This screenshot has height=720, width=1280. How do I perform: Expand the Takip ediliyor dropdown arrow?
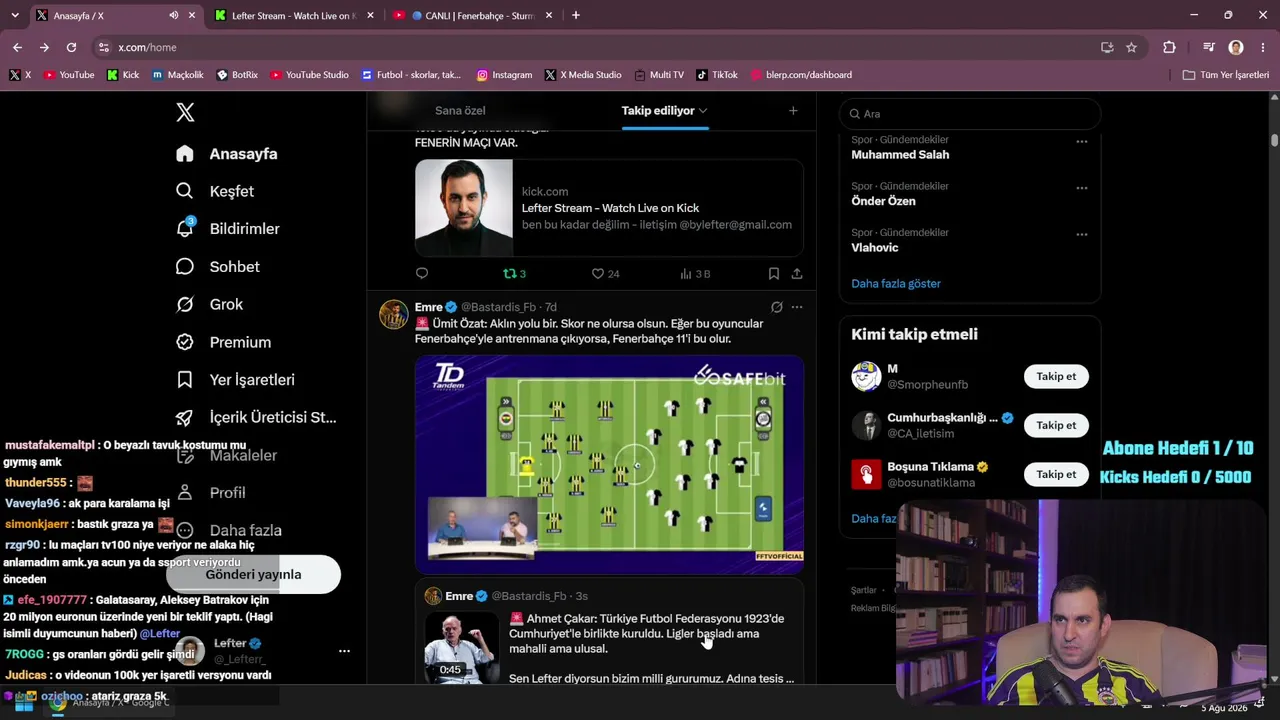(x=703, y=111)
